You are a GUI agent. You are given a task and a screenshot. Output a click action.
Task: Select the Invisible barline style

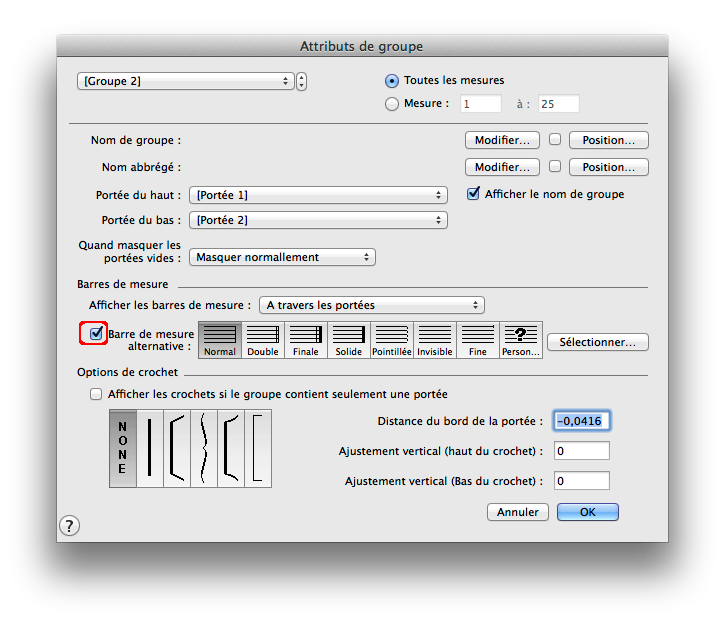pos(435,339)
